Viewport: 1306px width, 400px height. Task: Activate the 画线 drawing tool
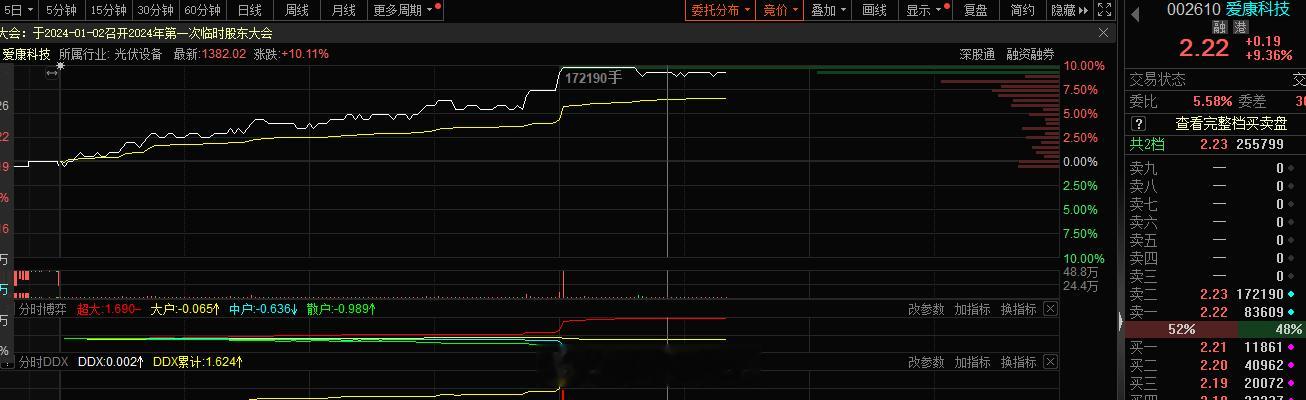click(x=874, y=10)
